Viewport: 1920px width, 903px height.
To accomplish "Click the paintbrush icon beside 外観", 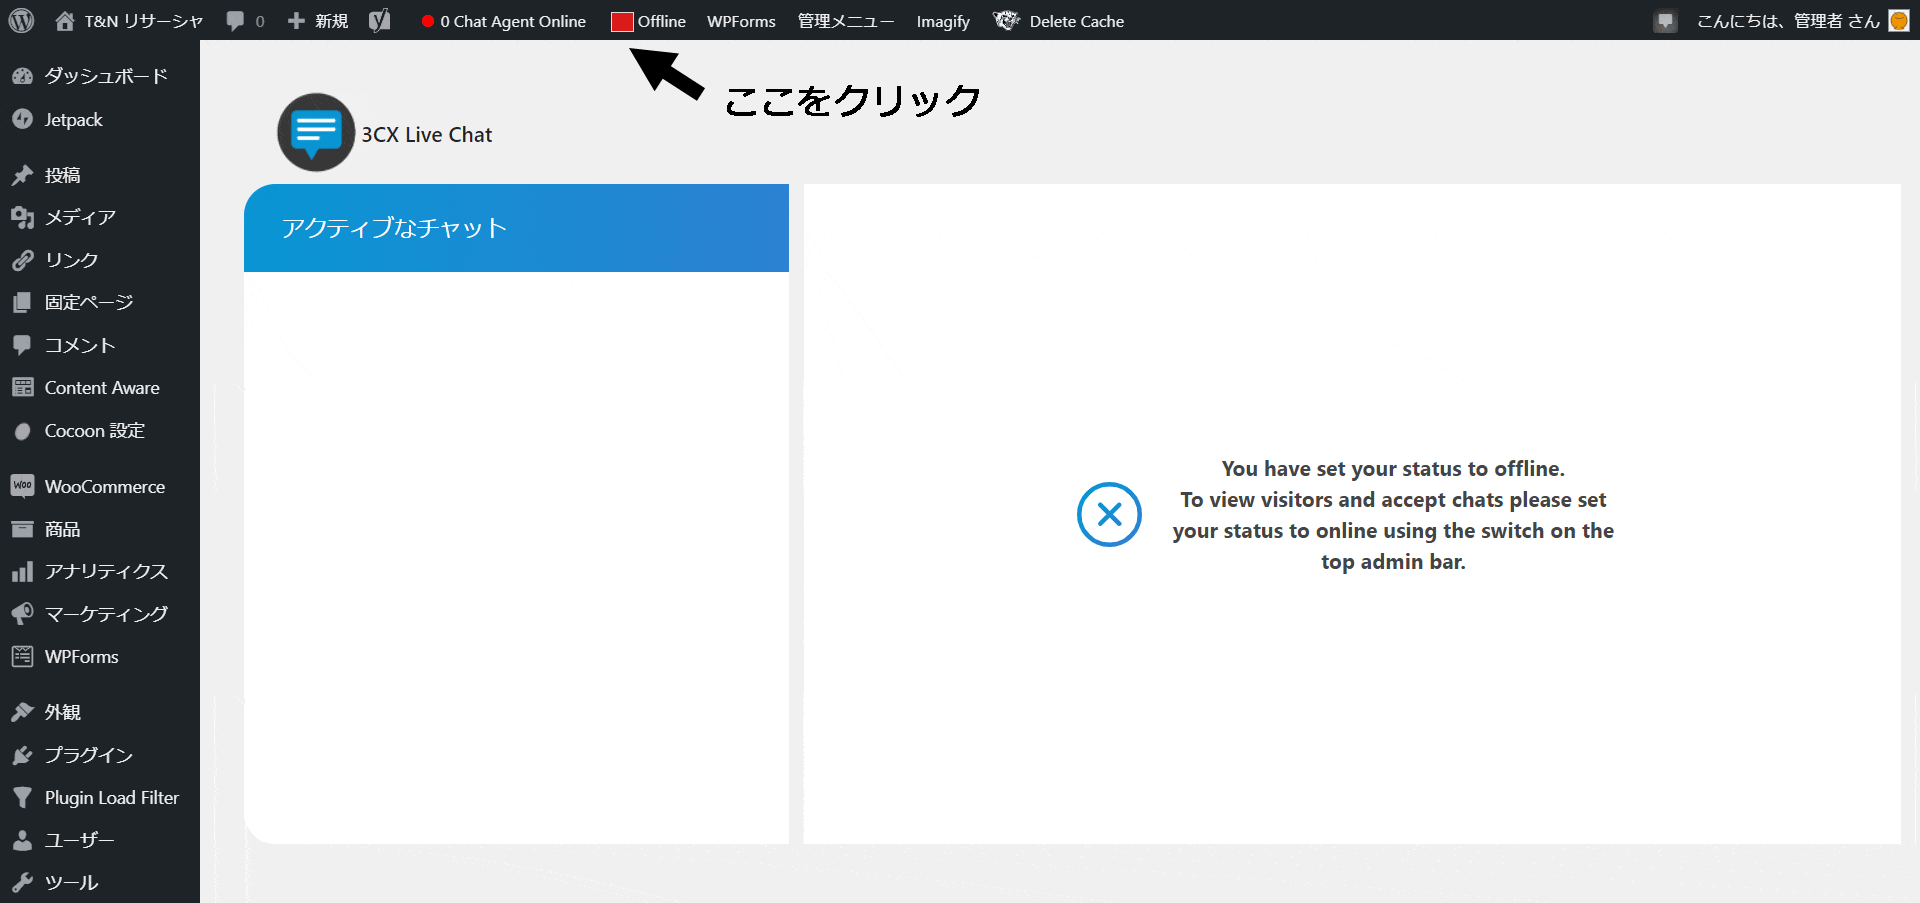I will (x=22, y=712).
